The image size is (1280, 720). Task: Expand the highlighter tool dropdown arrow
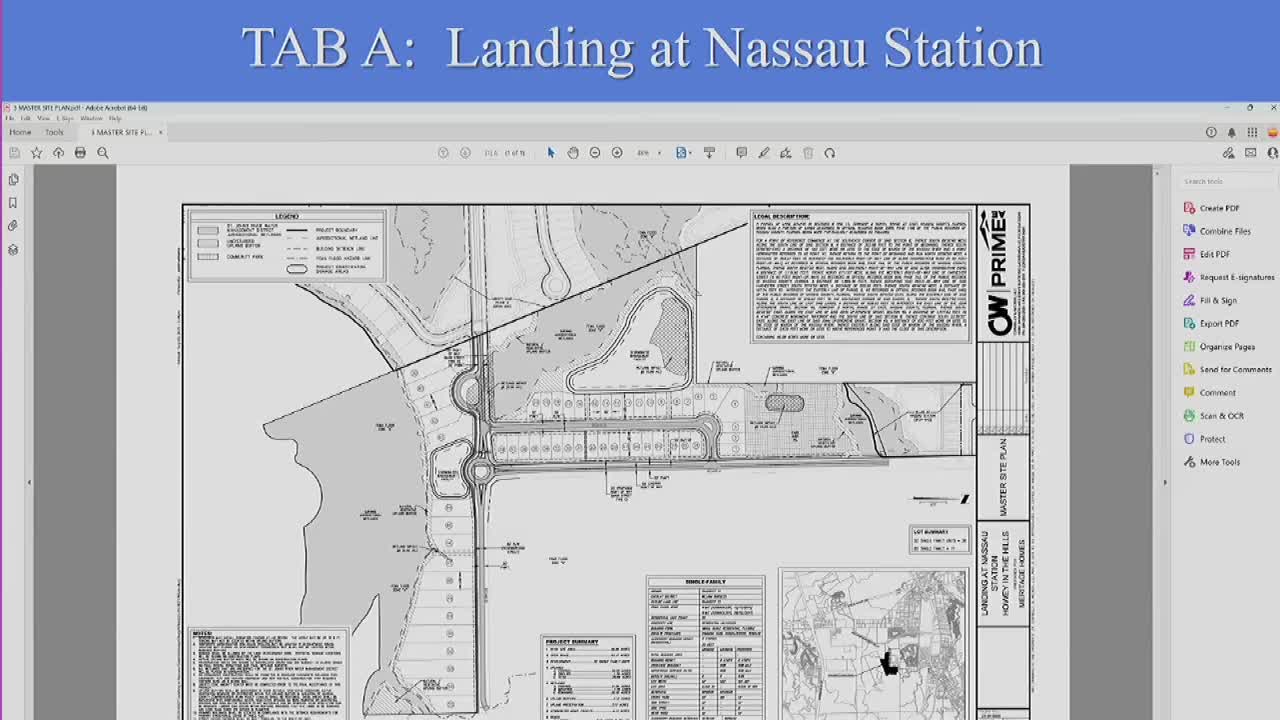point(774,152)
